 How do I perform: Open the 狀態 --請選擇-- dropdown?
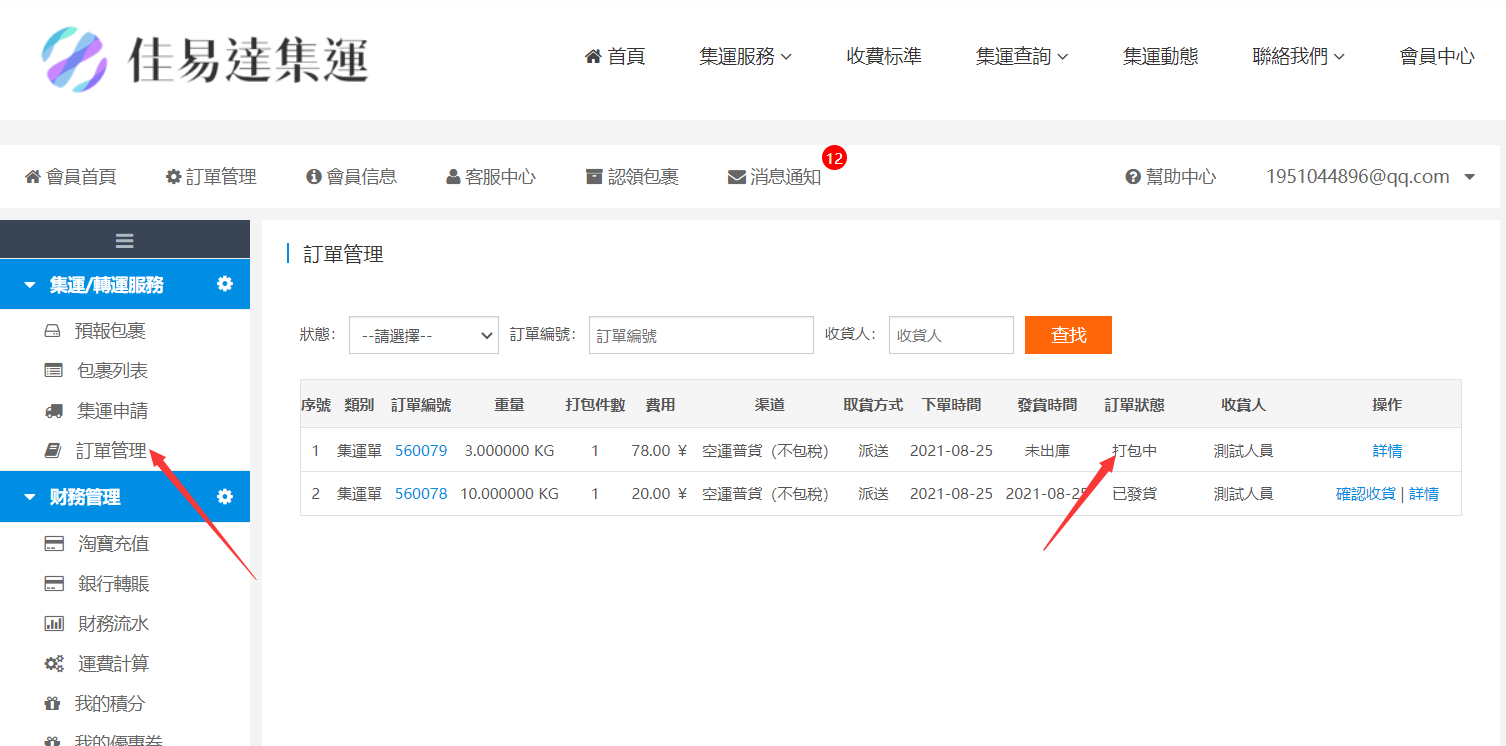pyautogui.click(x=424, y=335)
